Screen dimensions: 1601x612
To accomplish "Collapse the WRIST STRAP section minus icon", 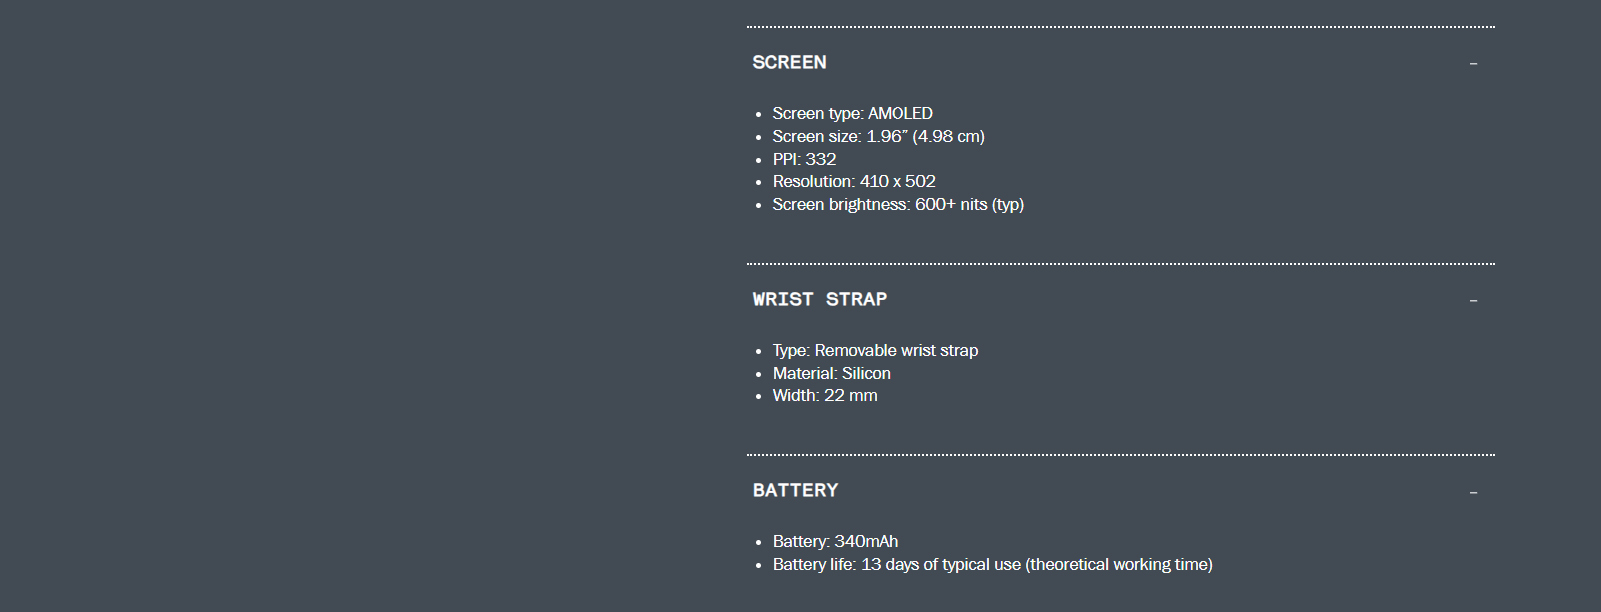I will (1473, 301).
